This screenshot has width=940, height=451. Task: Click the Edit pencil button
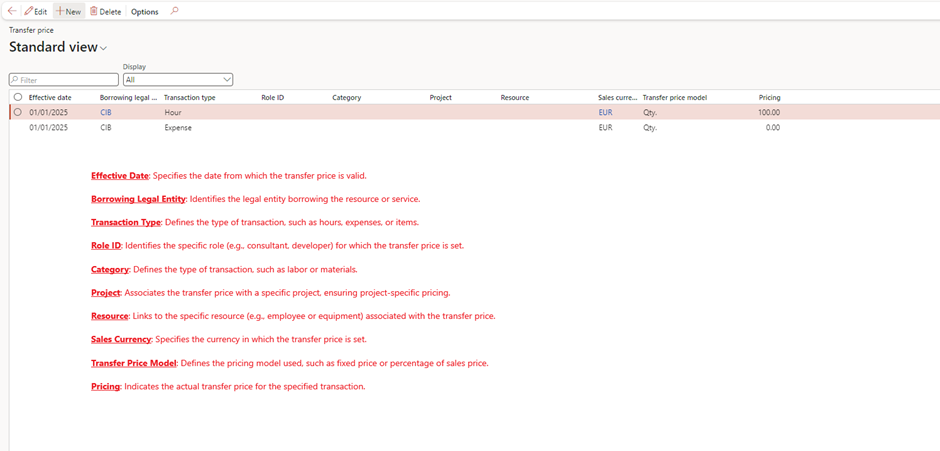(35, 11)
